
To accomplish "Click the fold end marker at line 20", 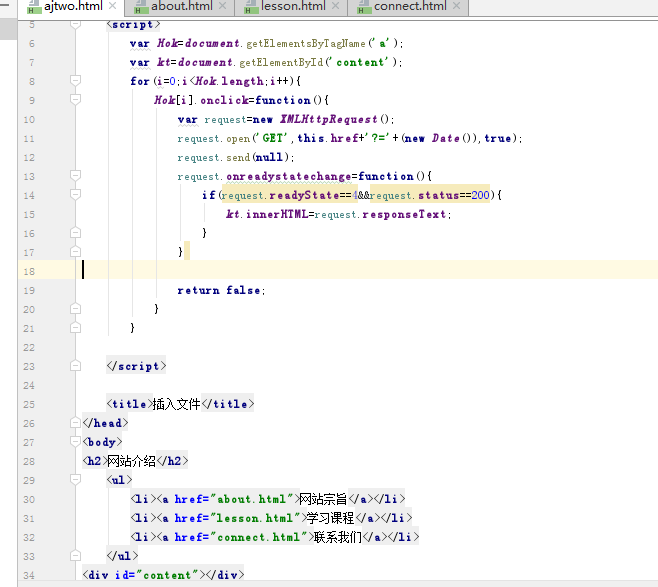I will click(x=76, y=308).
